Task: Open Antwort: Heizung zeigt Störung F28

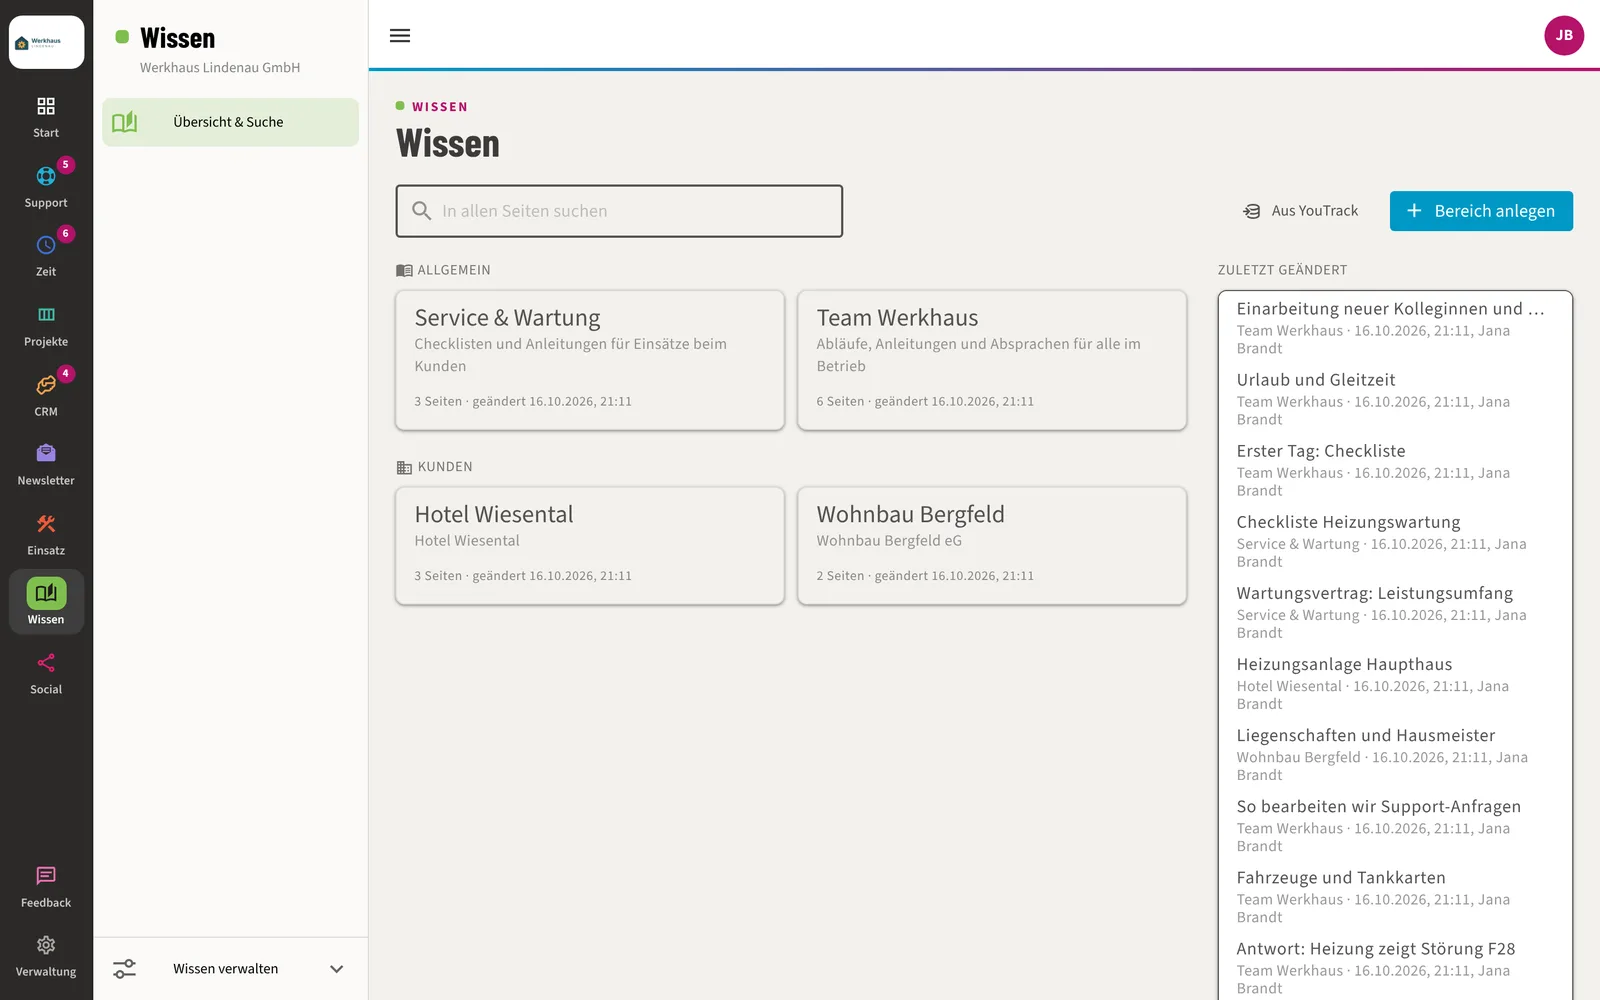Action: [1395, 967]
